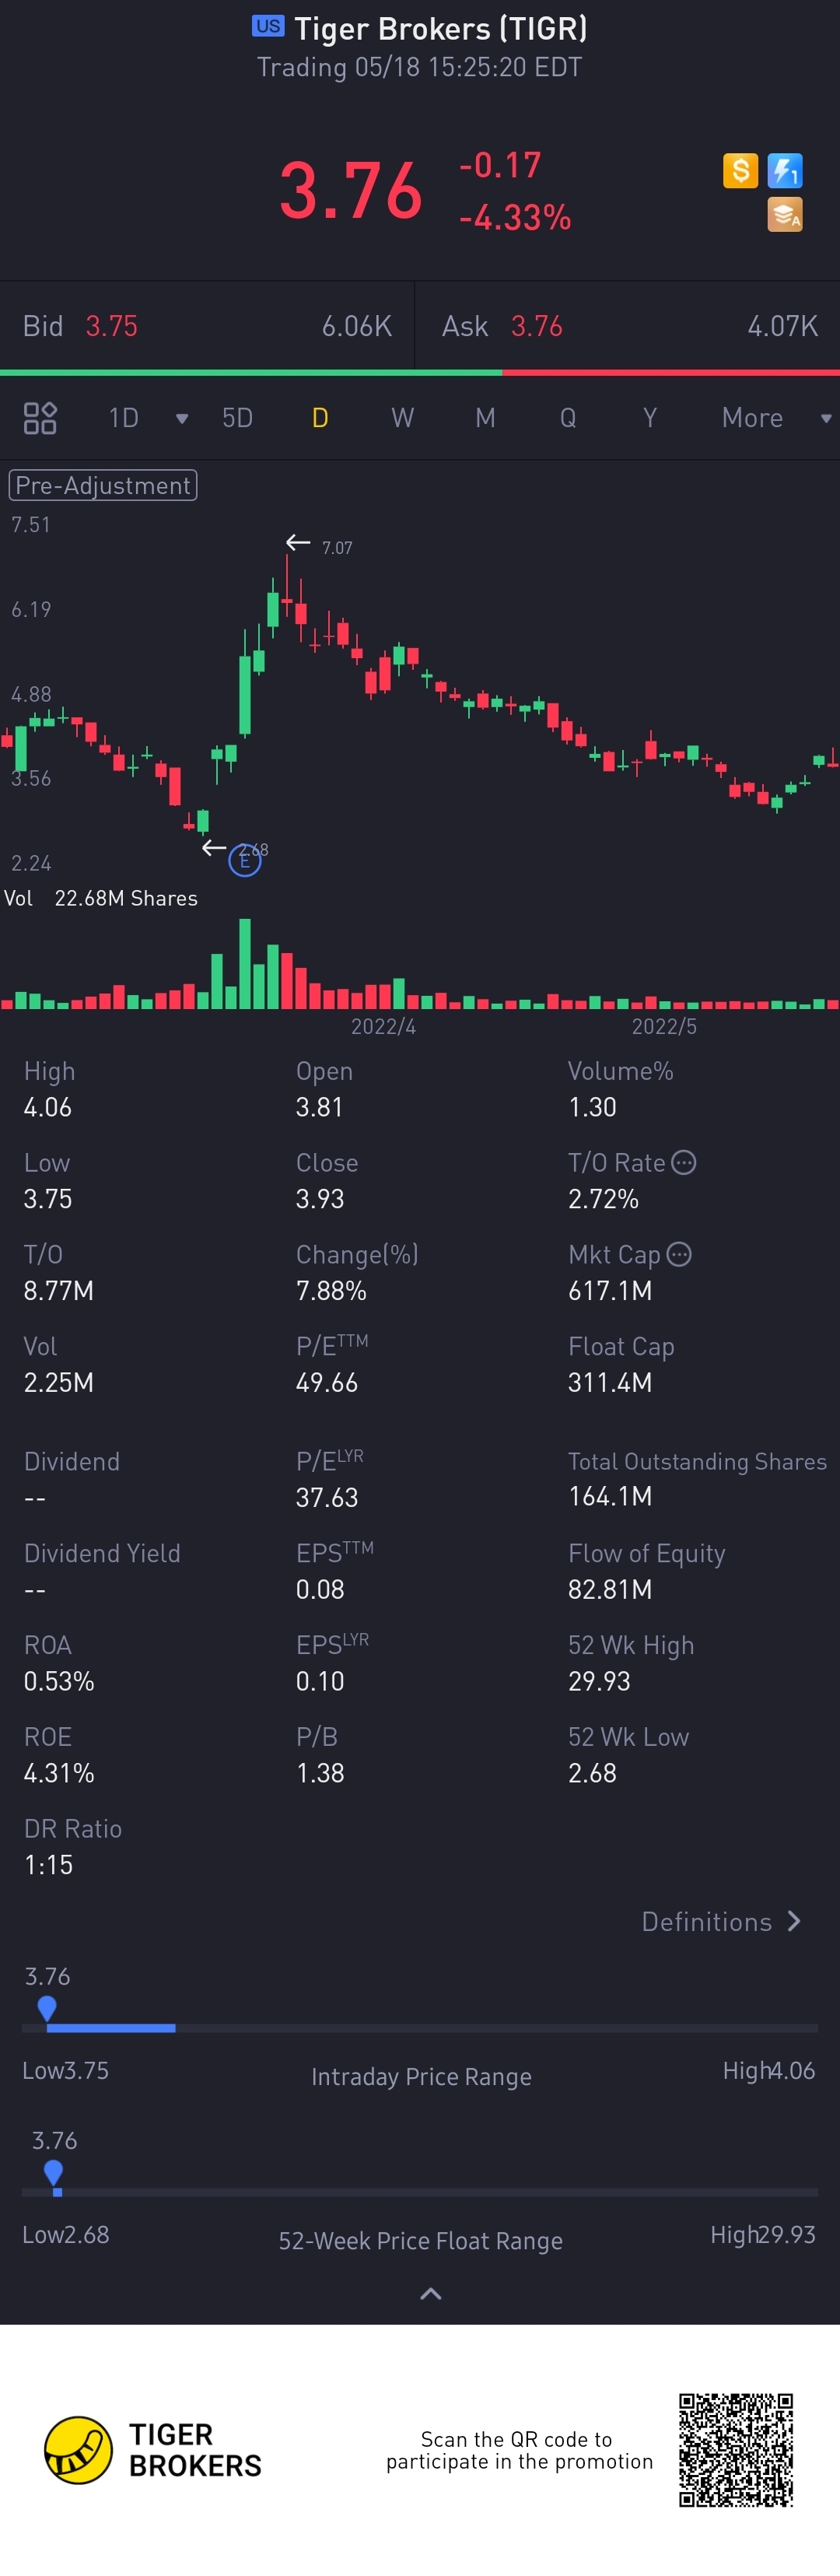The width and height of the screenshot is (840, 2576).
Task: Tap the P/E TTM value 49.66
Action: tap(326, 1382)
